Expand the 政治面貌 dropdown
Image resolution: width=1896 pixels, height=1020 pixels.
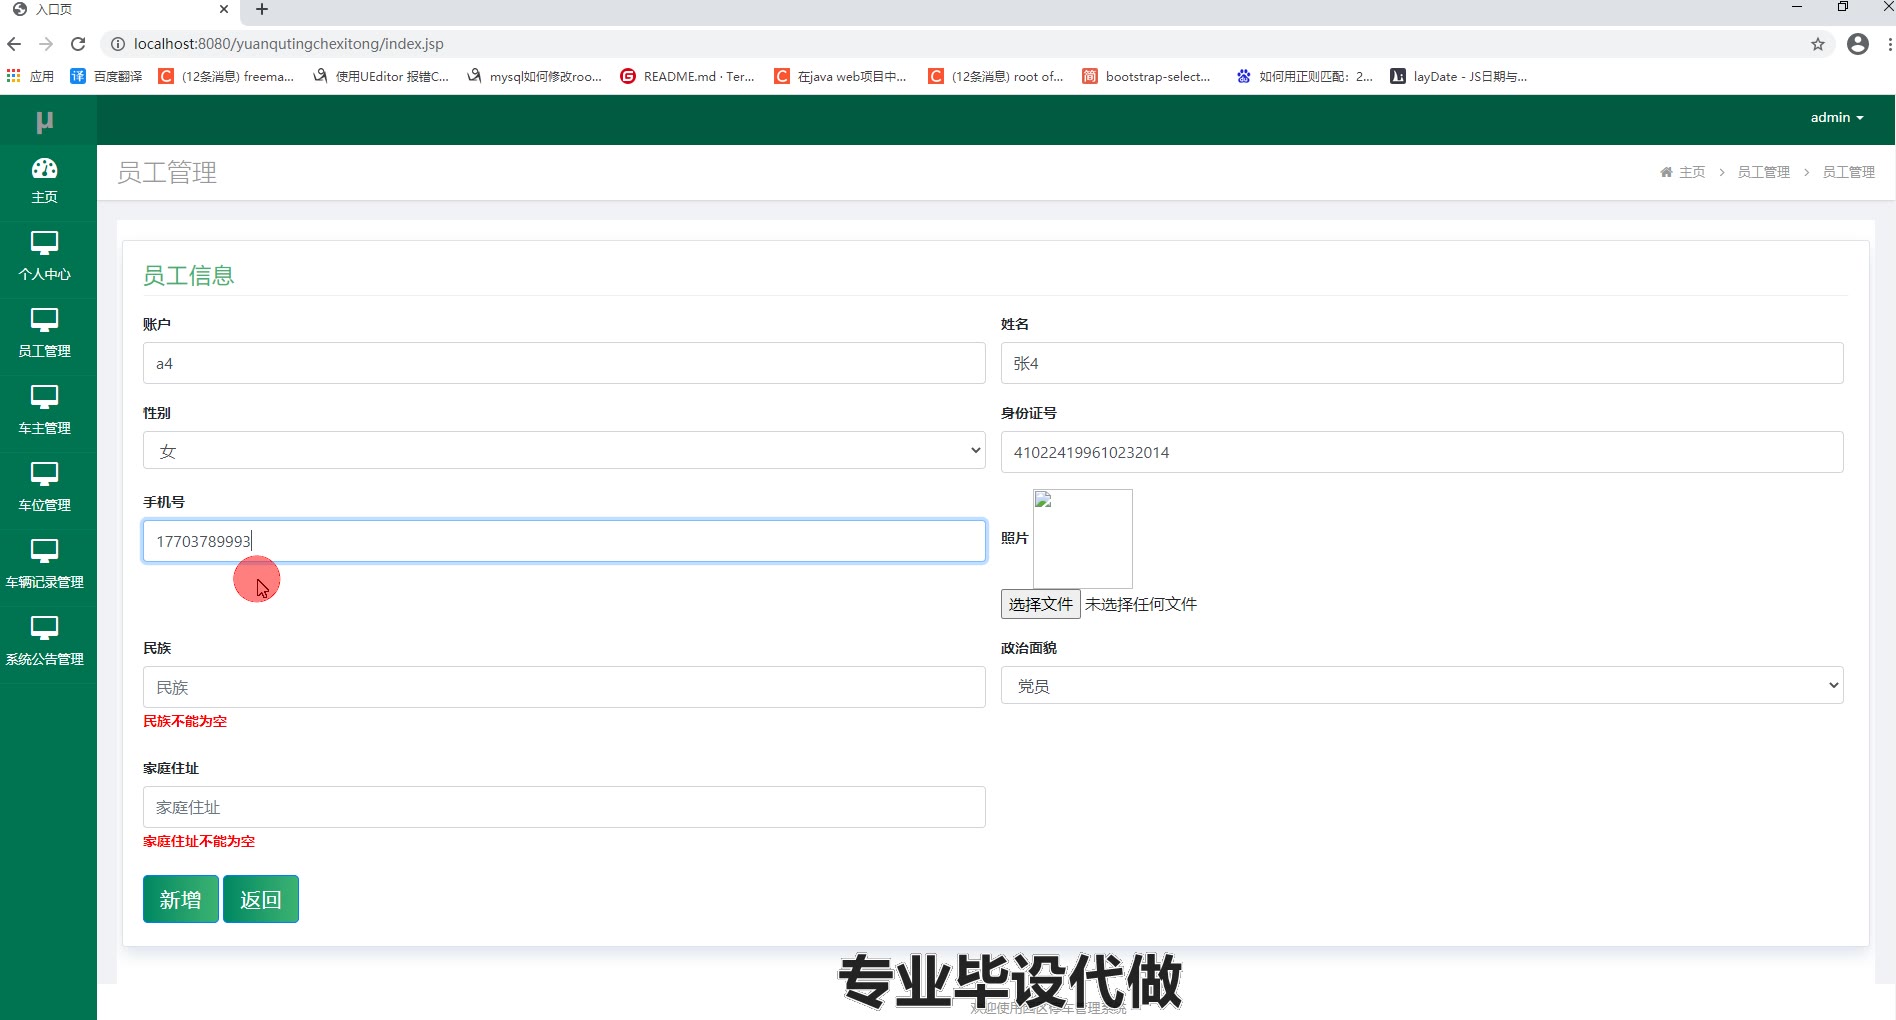[x=1422, y=686]
